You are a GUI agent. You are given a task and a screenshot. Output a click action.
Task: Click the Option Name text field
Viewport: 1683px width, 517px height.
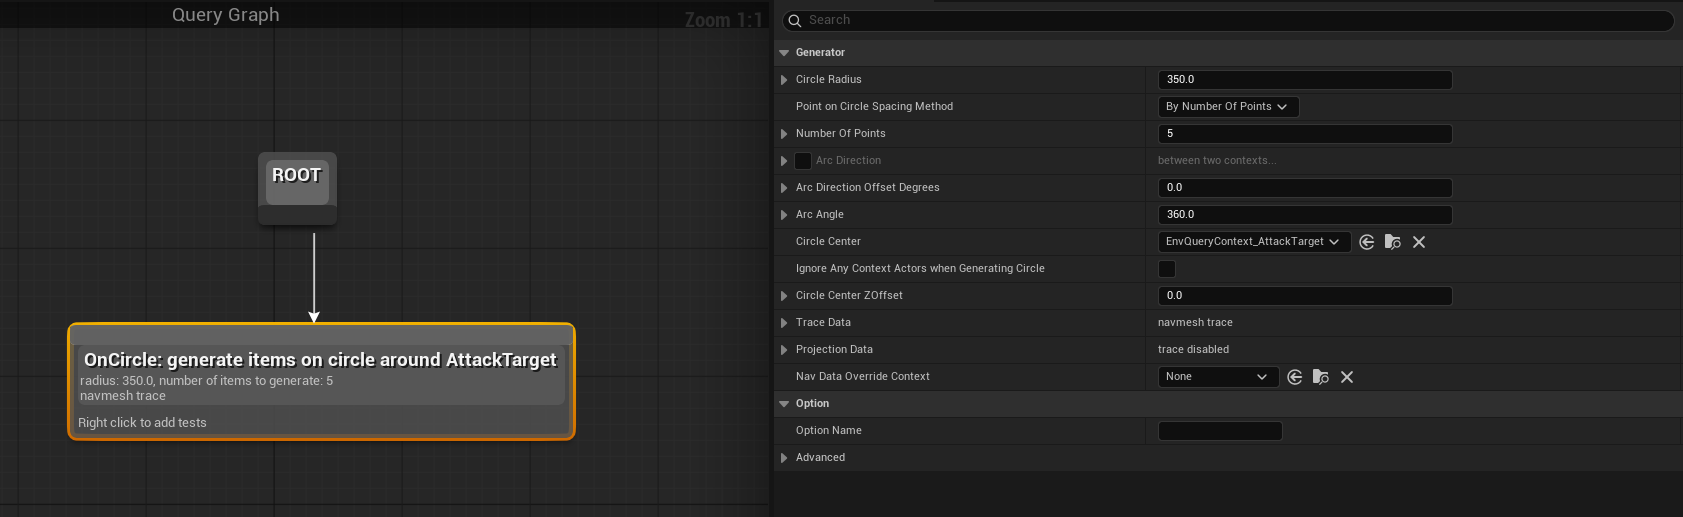(x=1220, y=431)
